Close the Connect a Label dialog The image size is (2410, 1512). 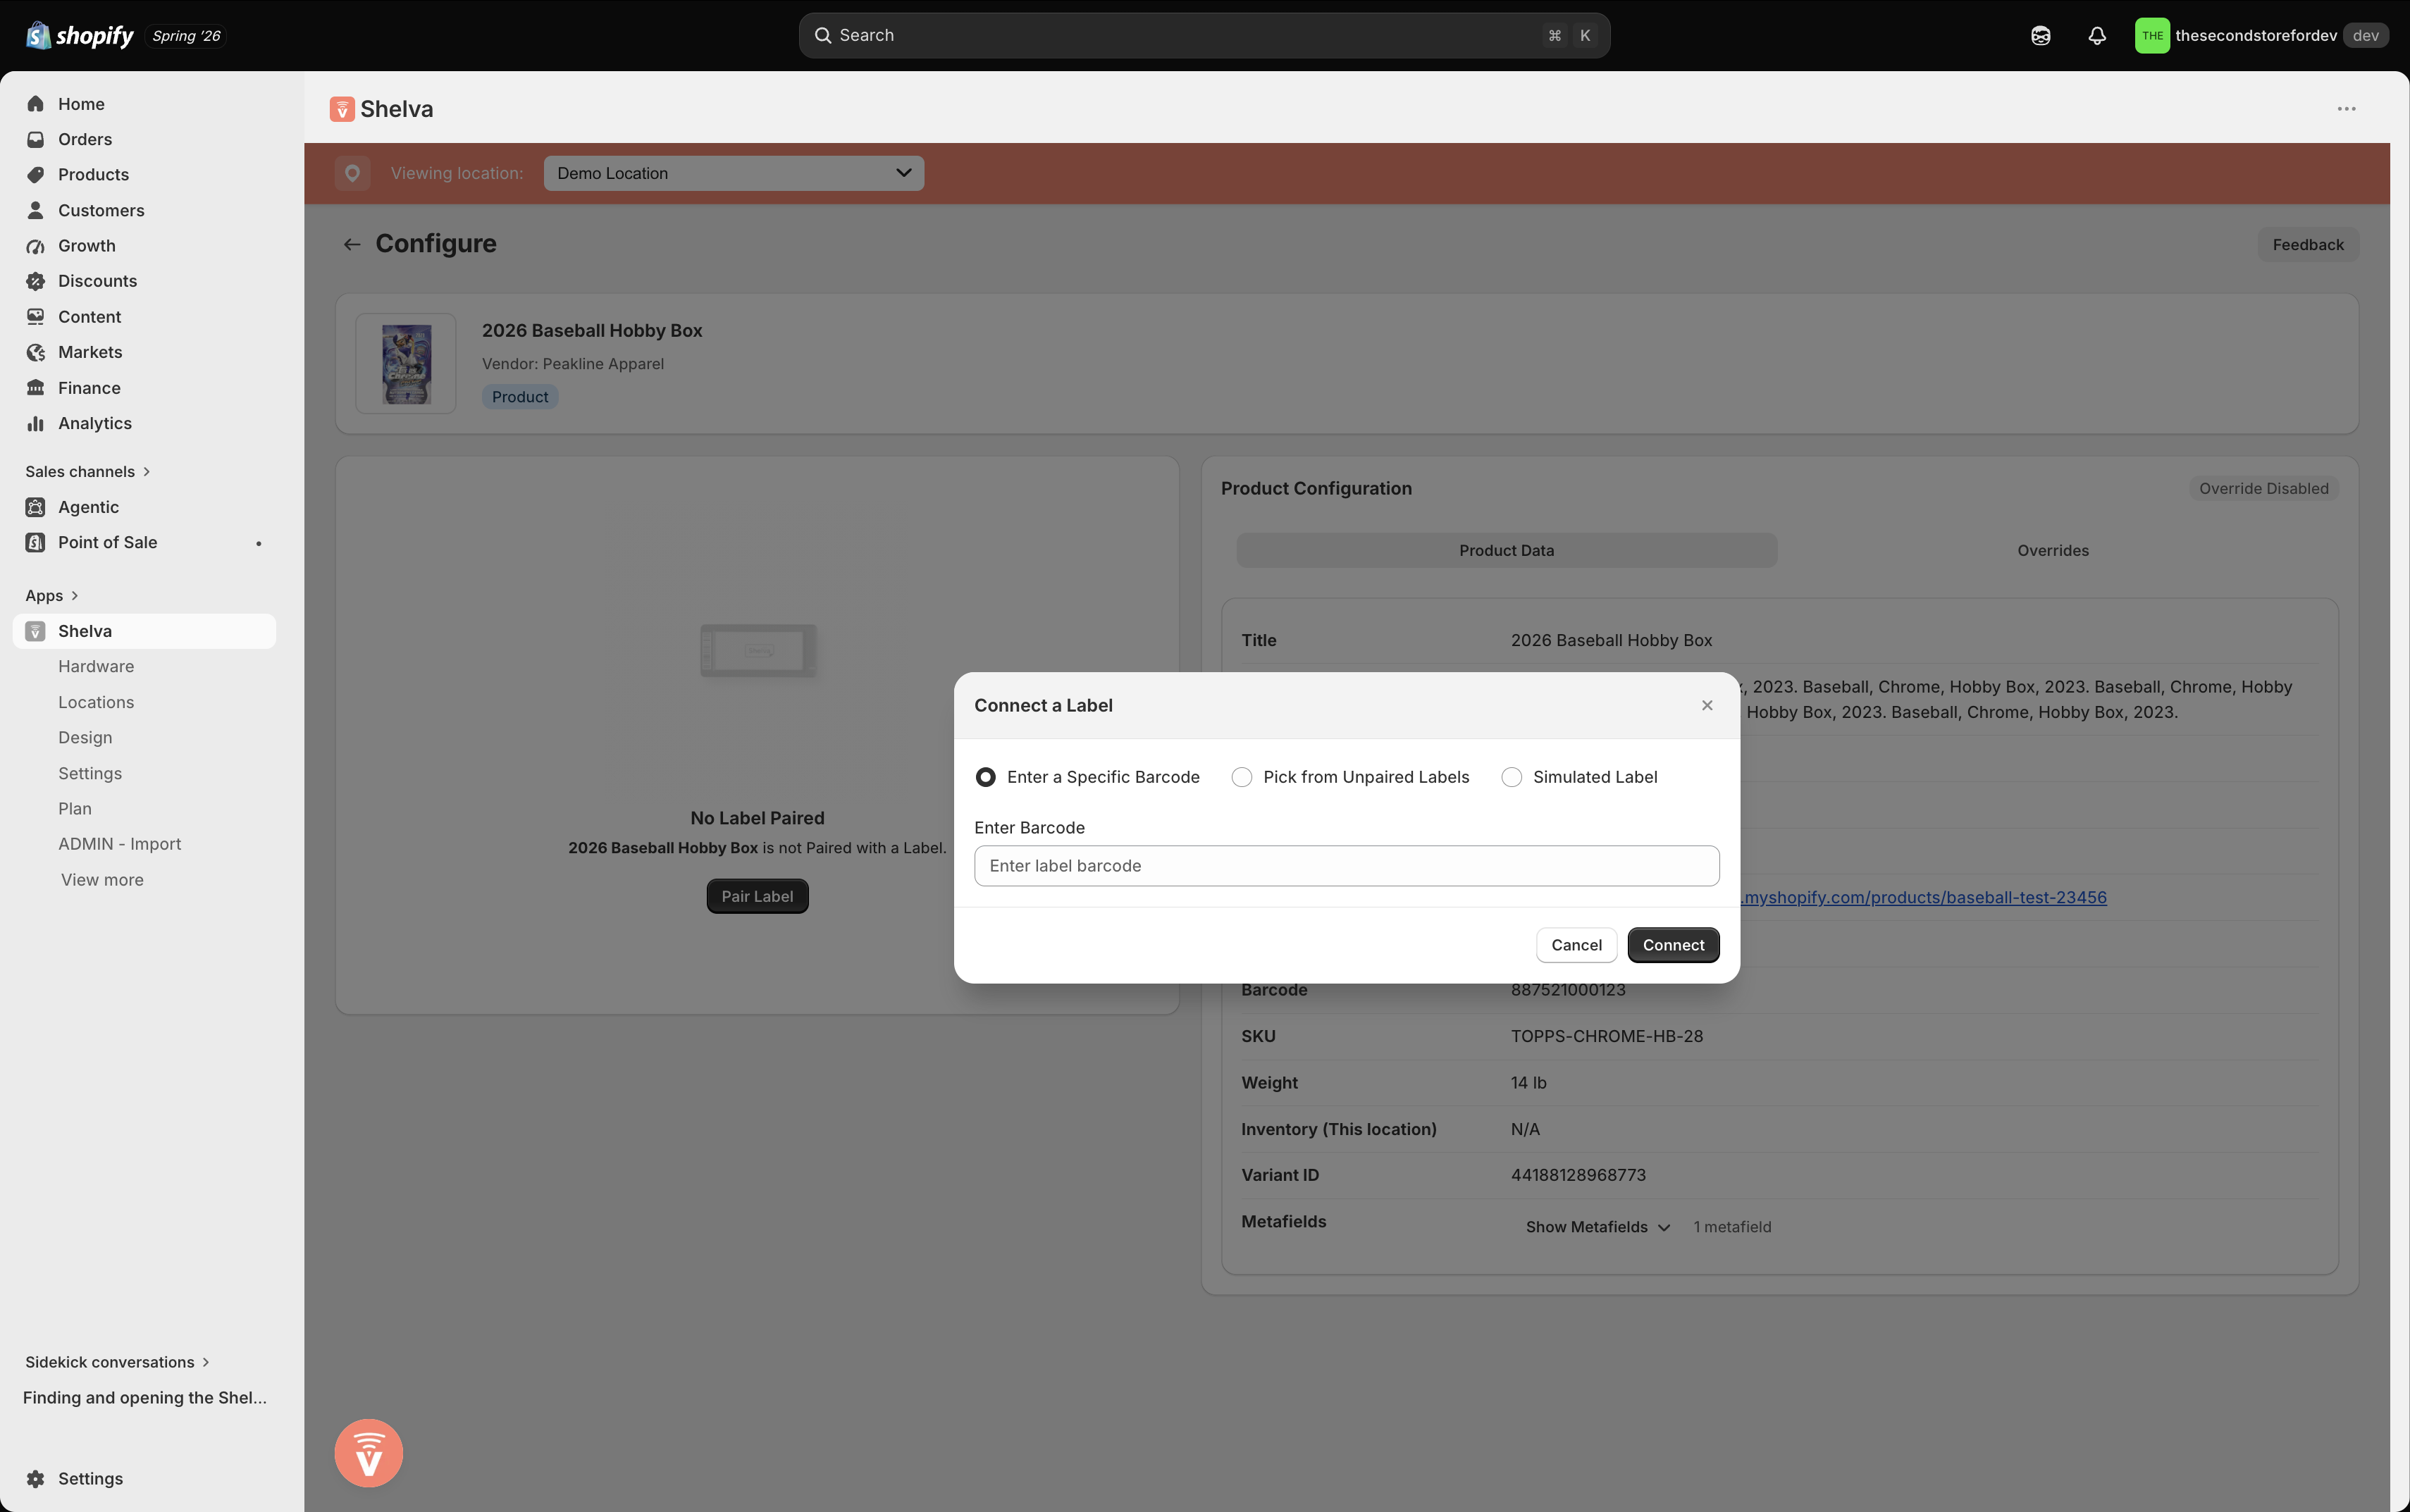(1706, 705)
